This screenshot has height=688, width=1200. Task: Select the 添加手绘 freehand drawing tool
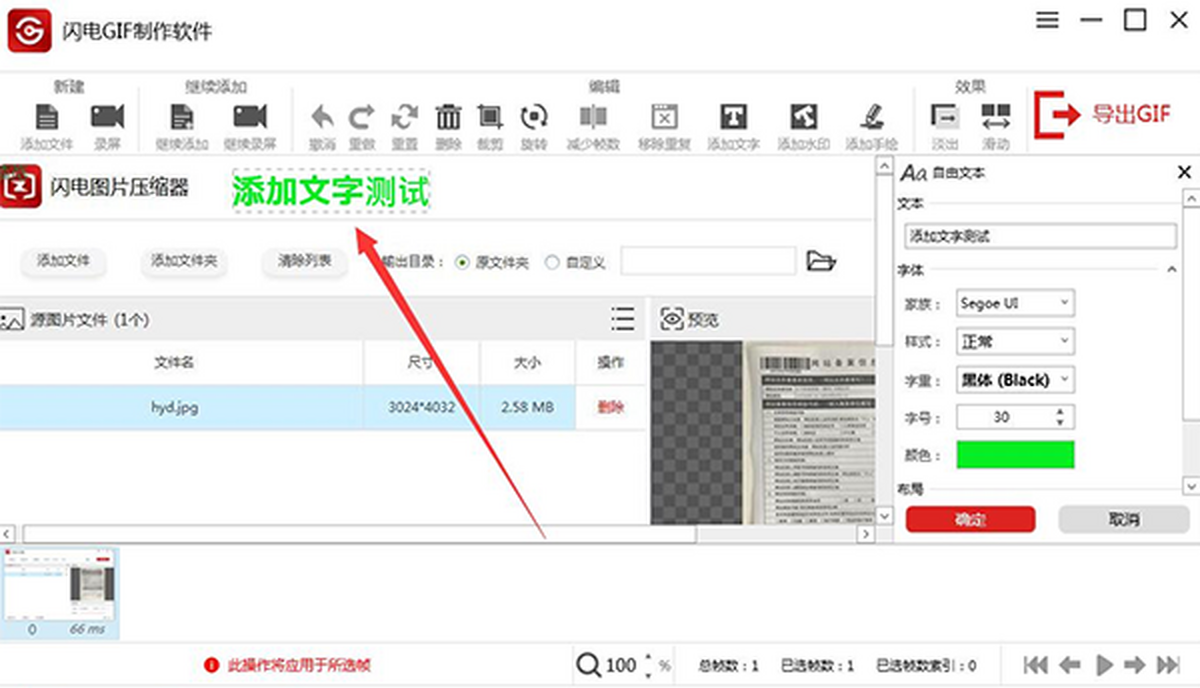pos(871,118)
